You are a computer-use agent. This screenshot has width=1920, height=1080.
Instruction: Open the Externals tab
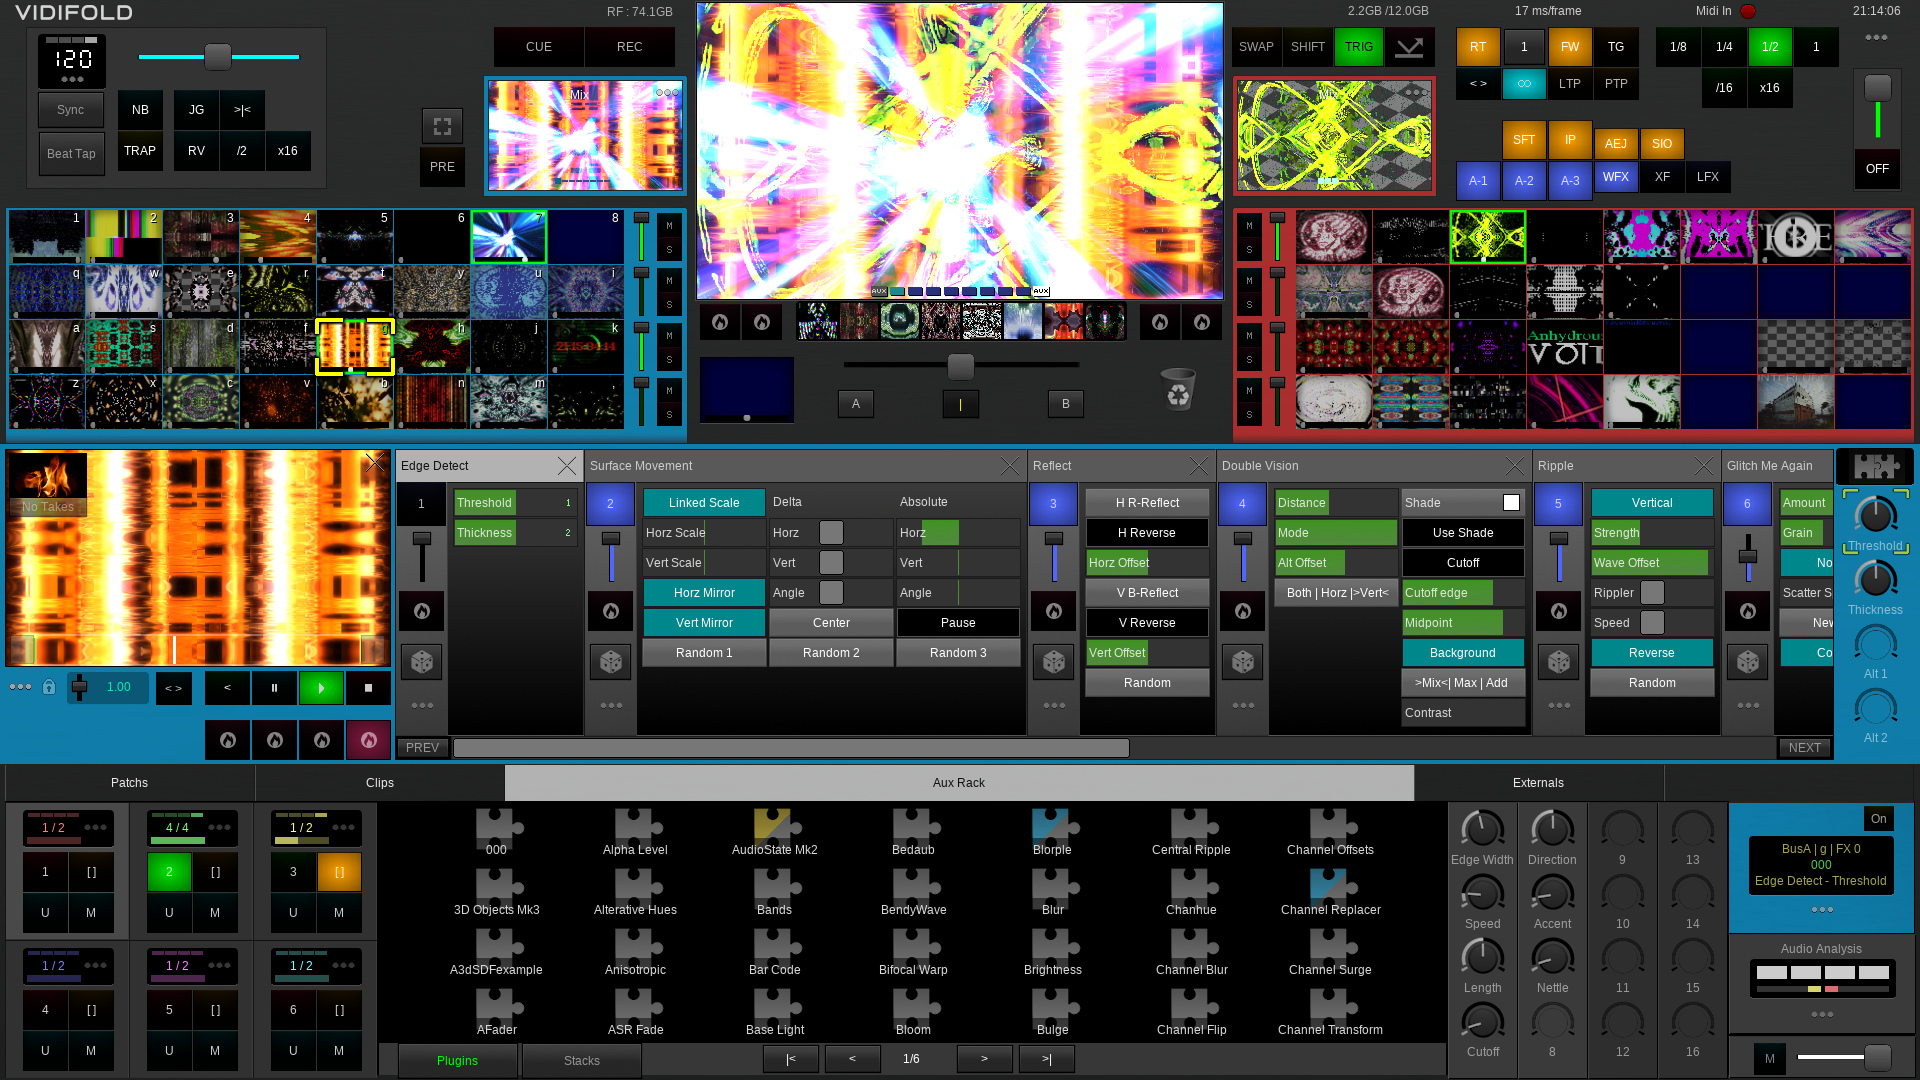coord(1538,783)
